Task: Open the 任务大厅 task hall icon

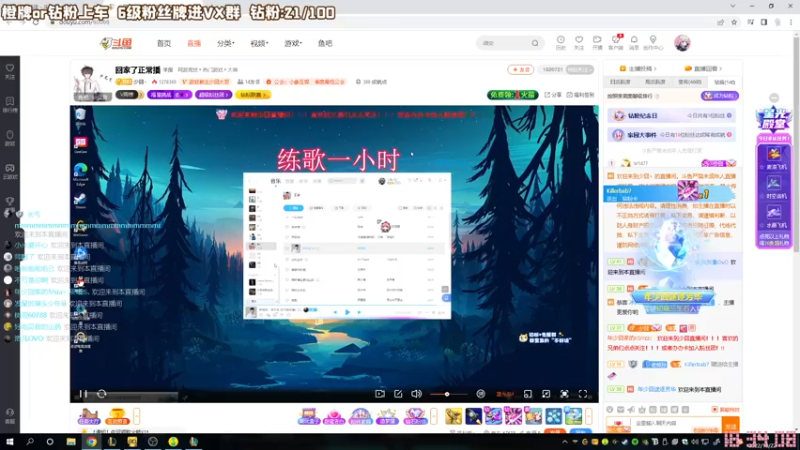Action: coord(89,416)
